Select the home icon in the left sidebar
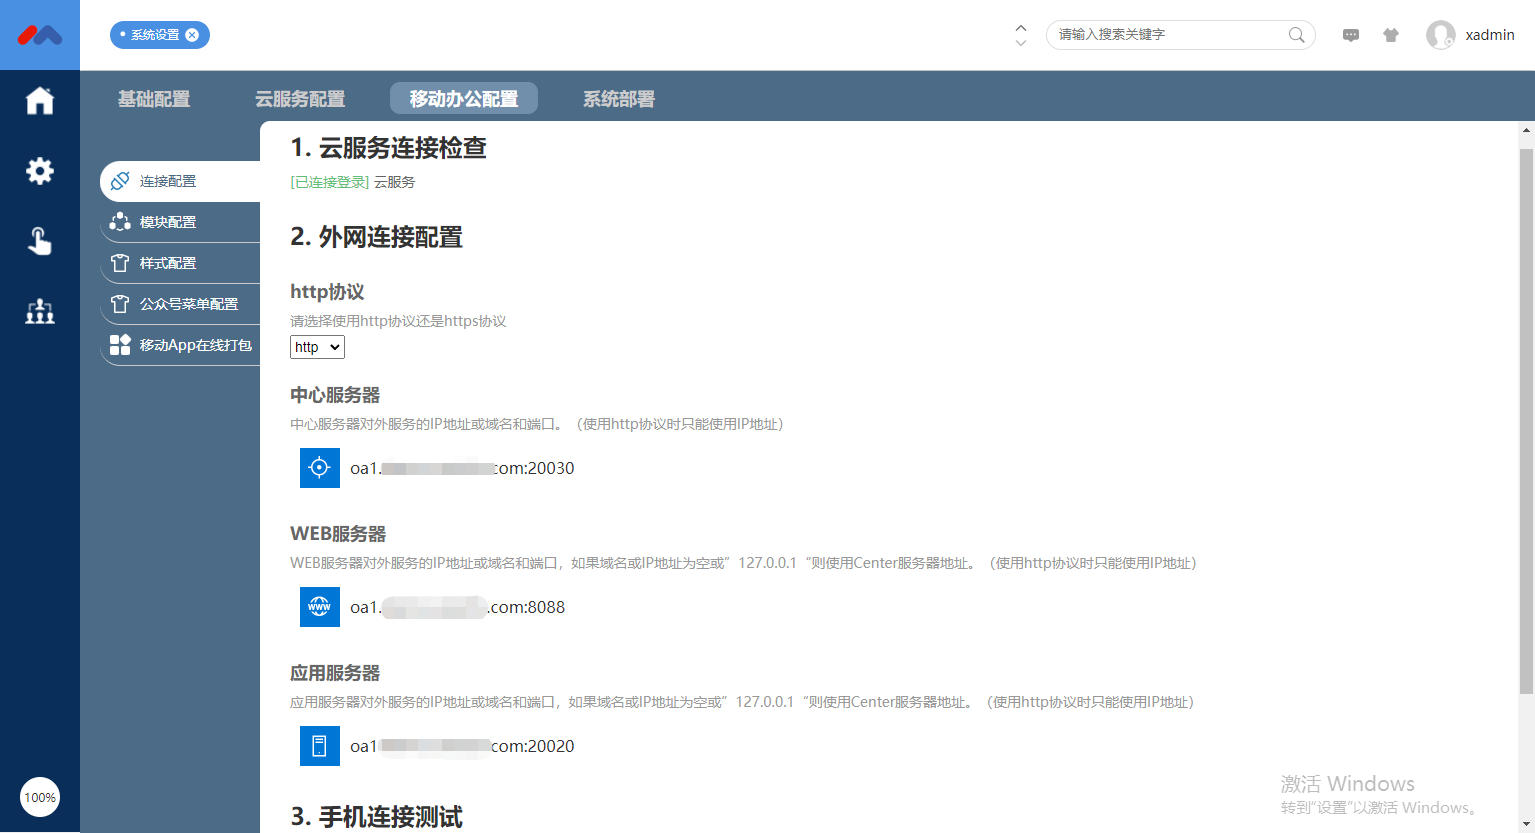This screenshot has height=833, width=1535. 40,100
